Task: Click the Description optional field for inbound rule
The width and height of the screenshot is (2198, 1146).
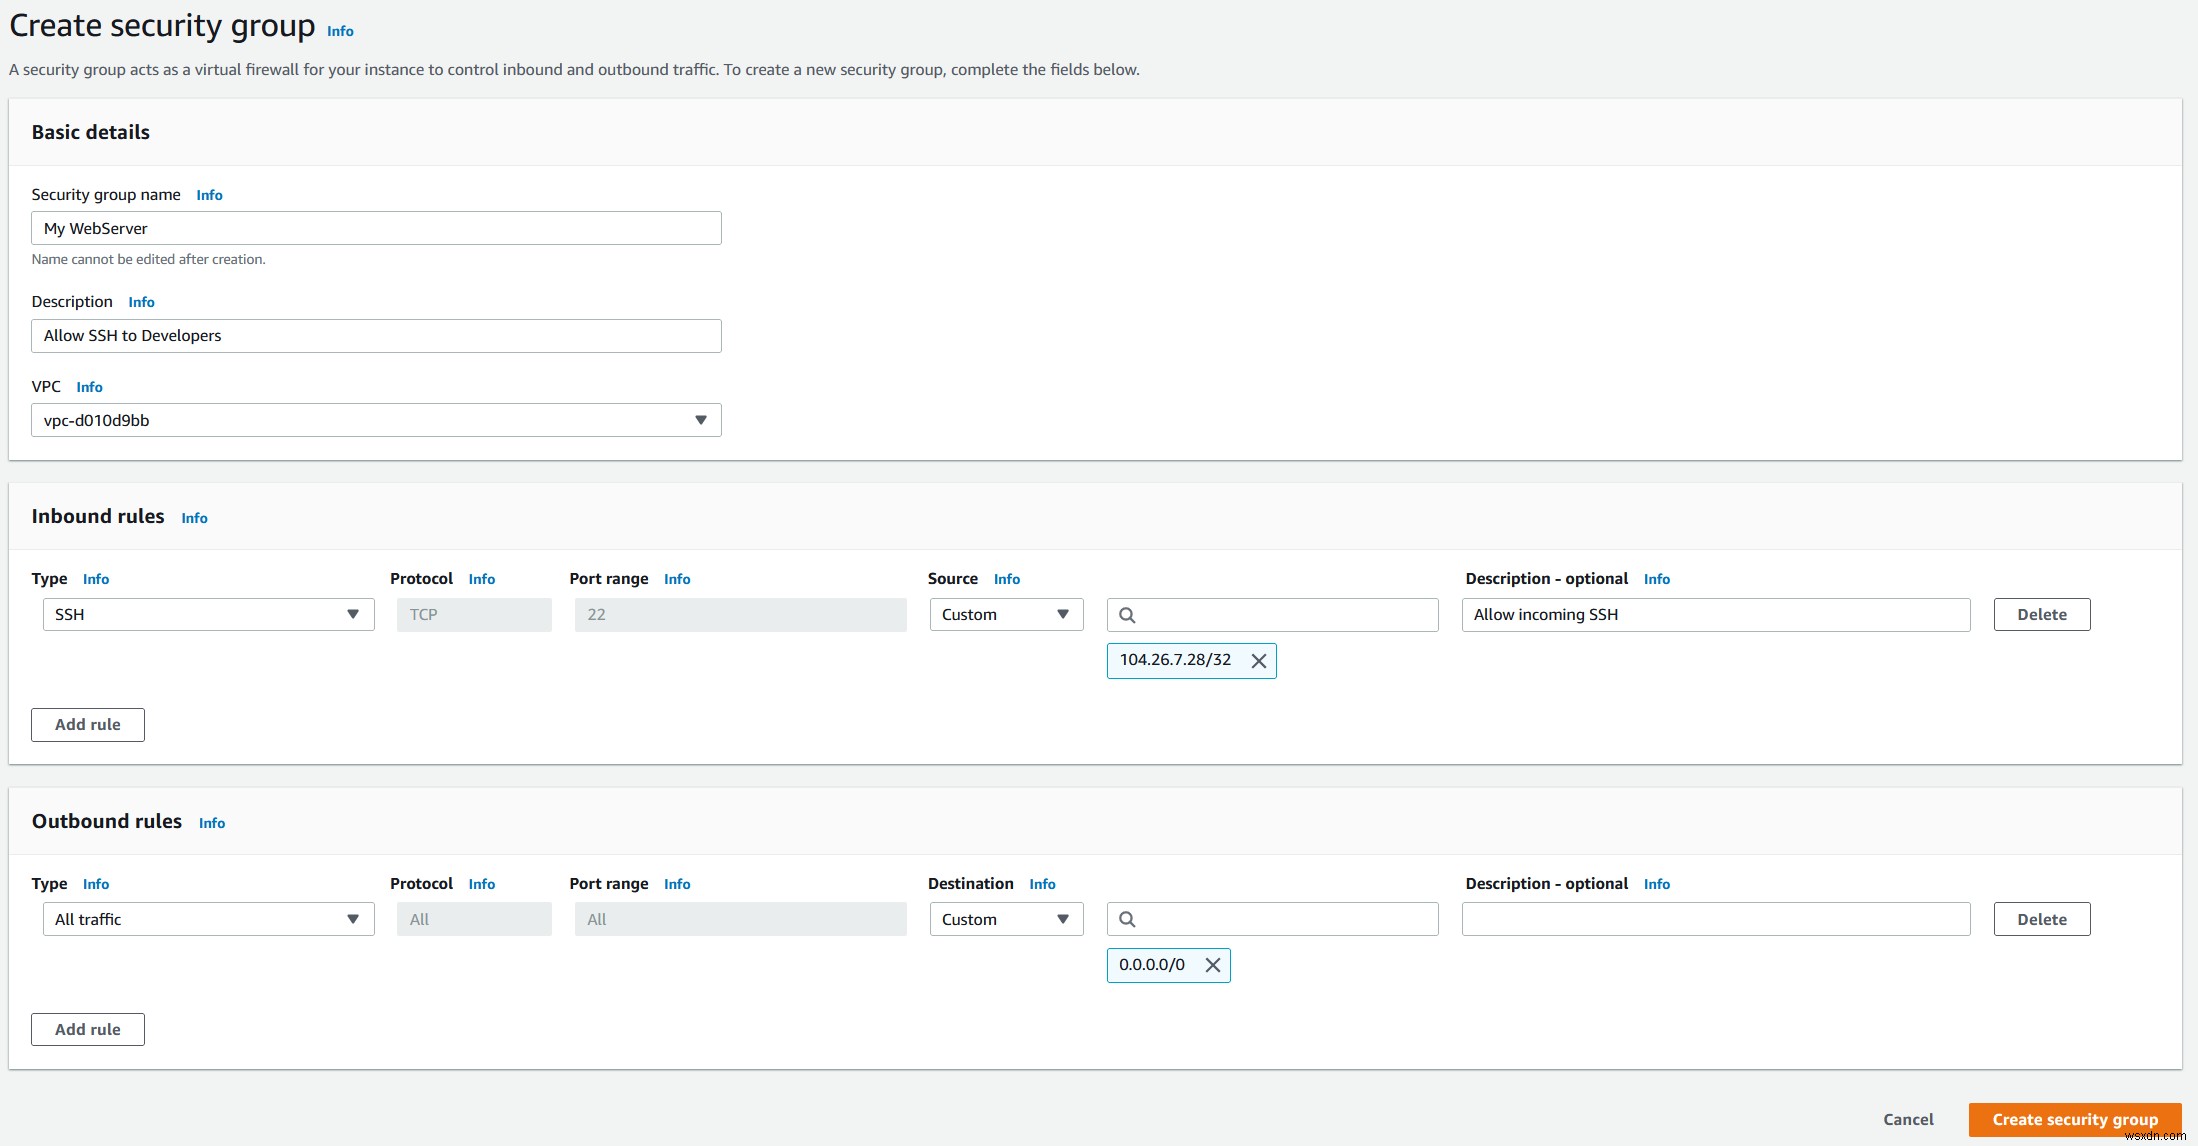Action: 1715,612
